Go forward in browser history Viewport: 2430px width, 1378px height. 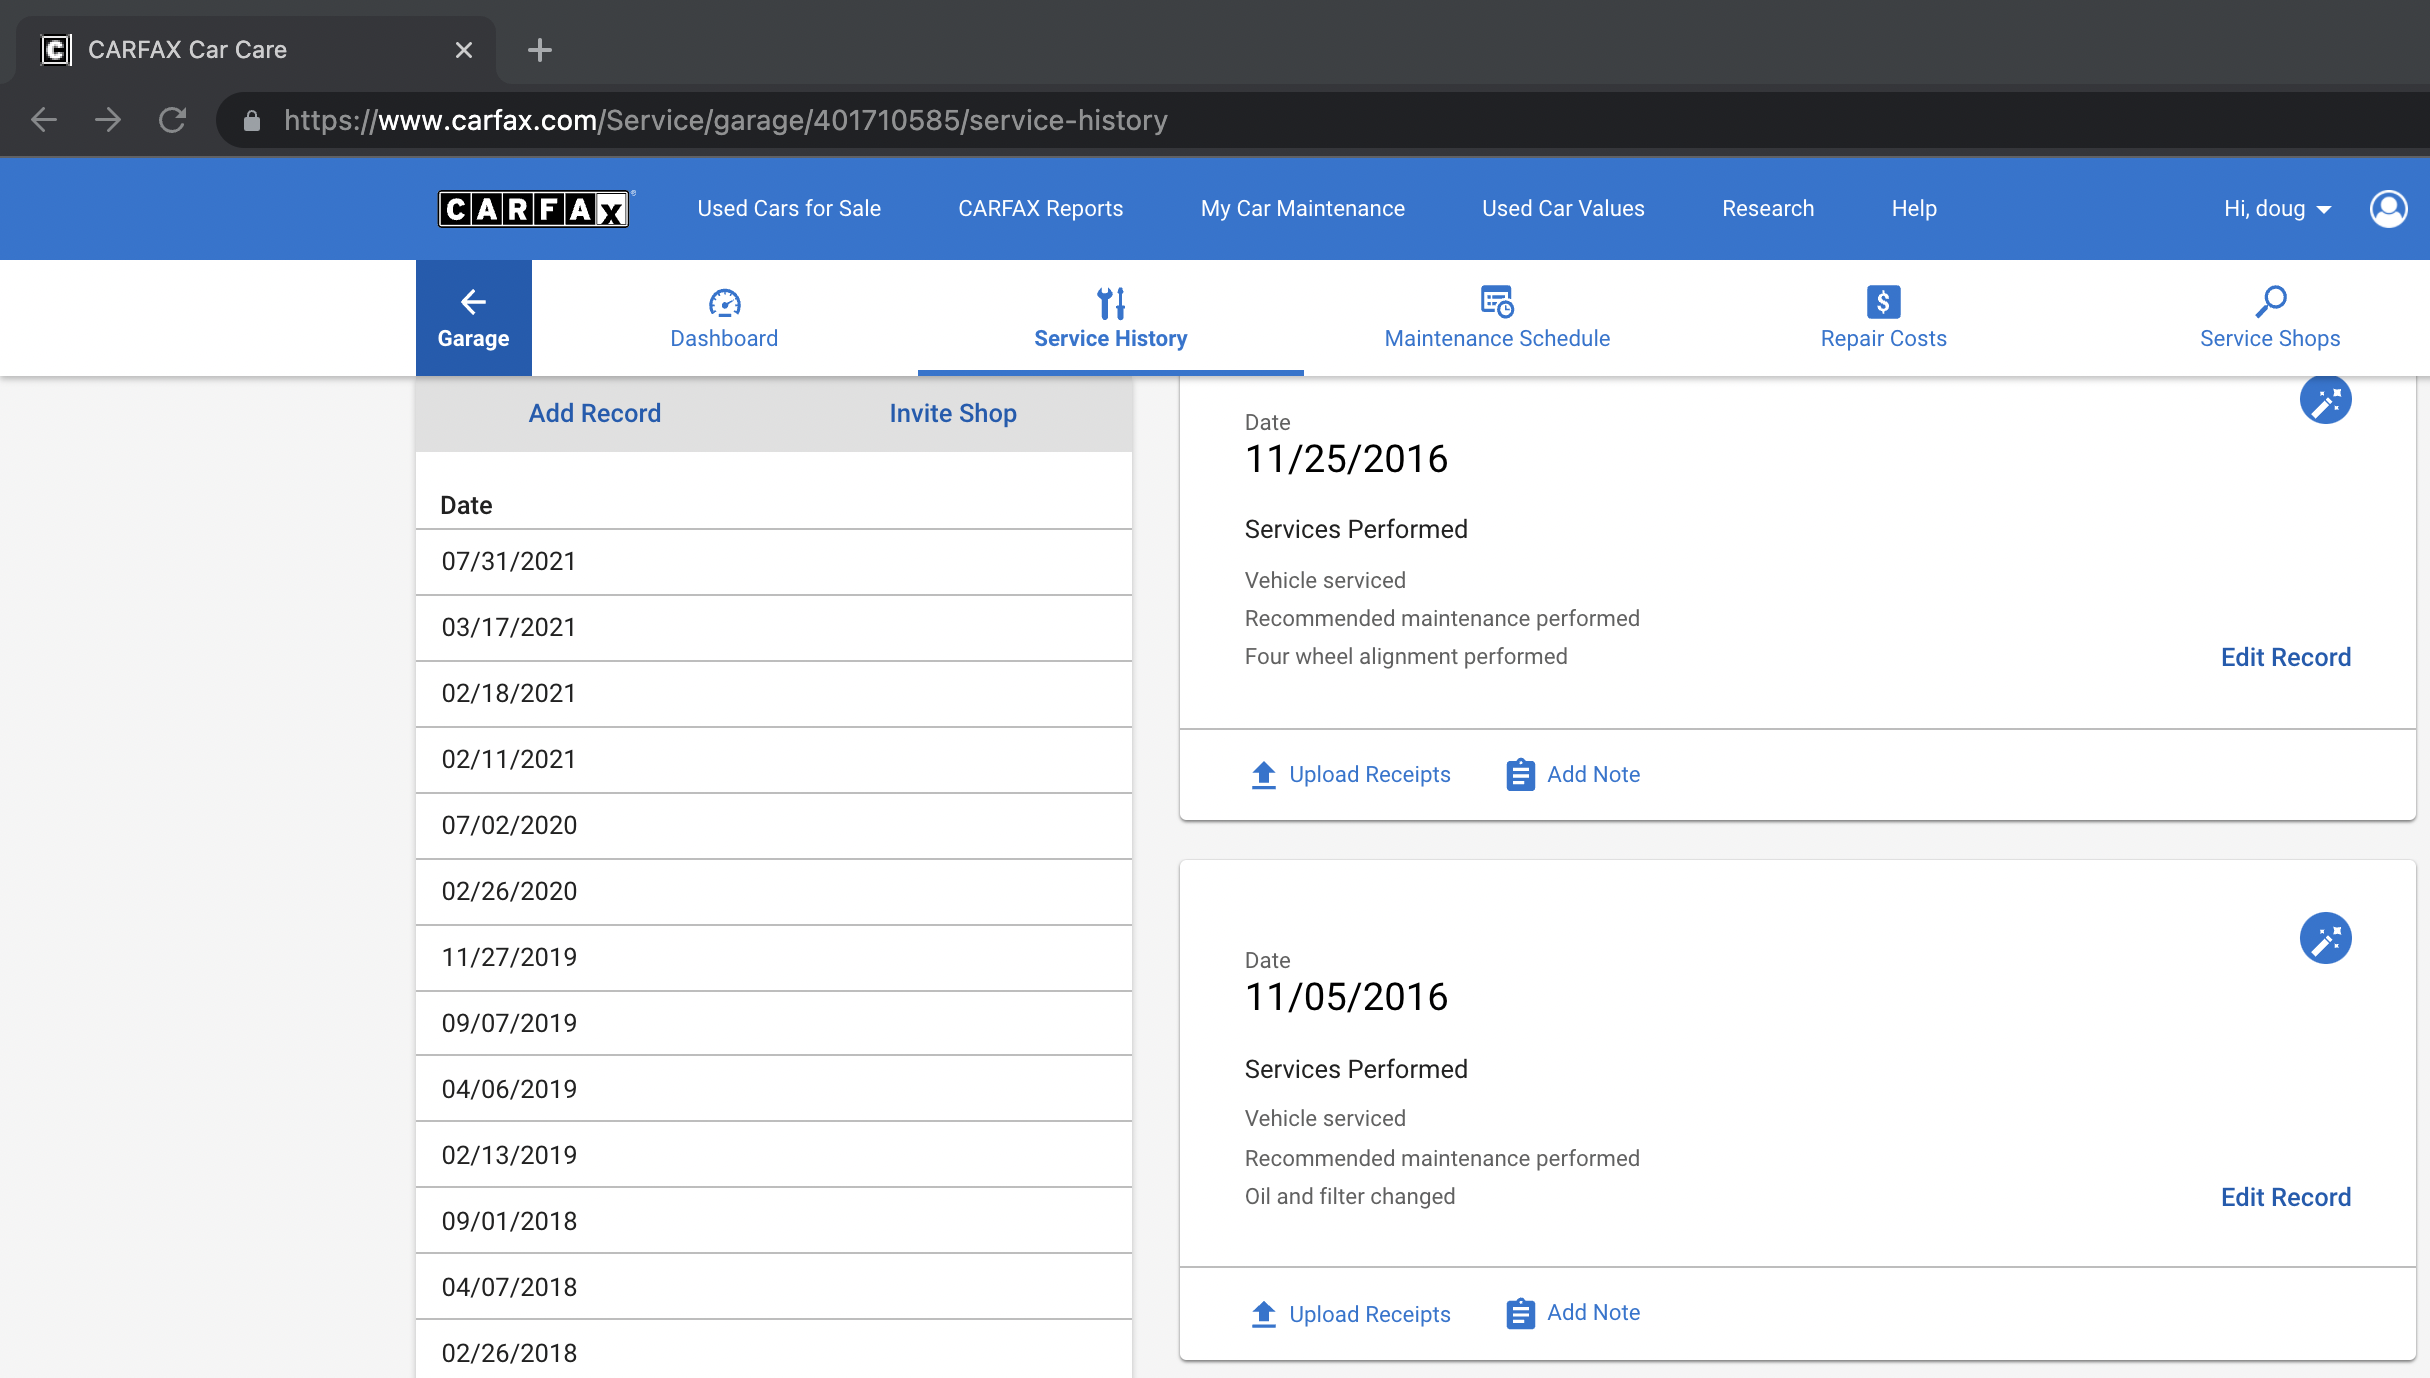[108, 120]
